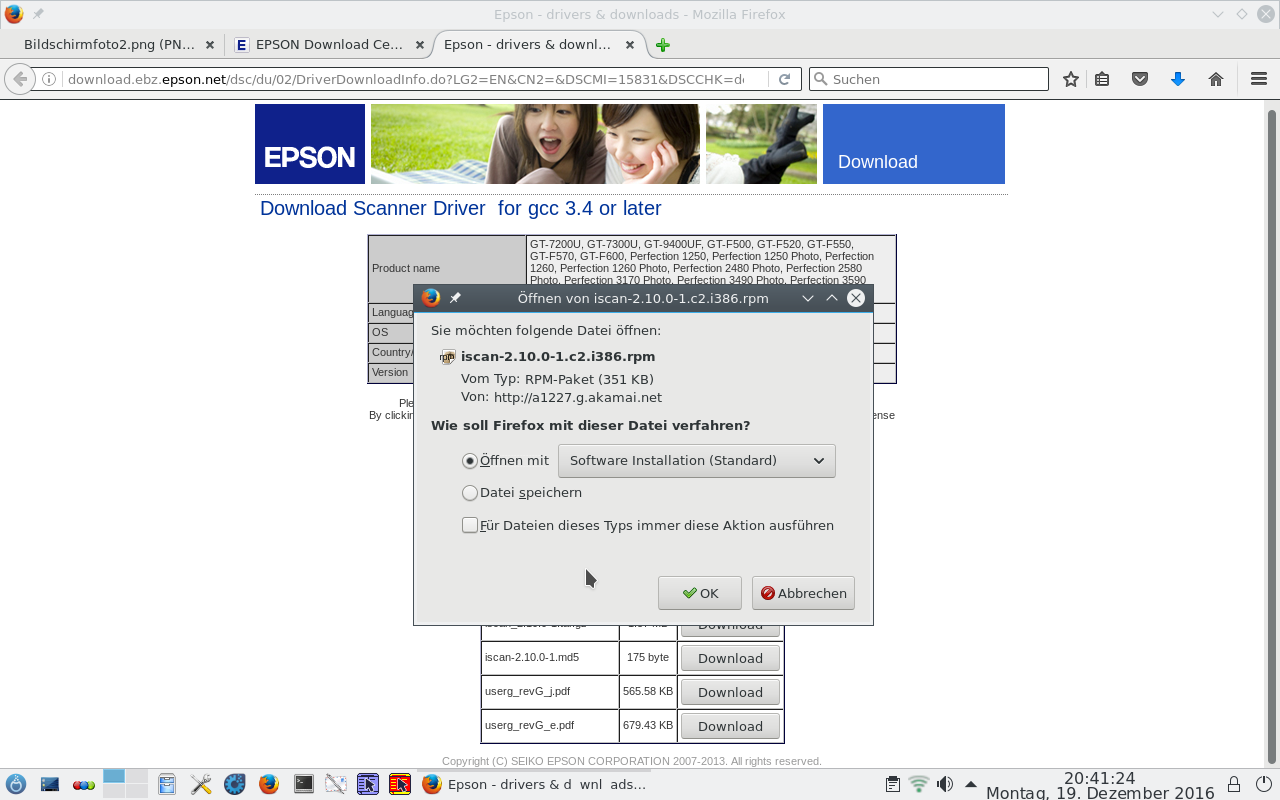1280x800 pixels.
Task: Open the Fedora application launcher menu
Action: [x=16, y=784]
